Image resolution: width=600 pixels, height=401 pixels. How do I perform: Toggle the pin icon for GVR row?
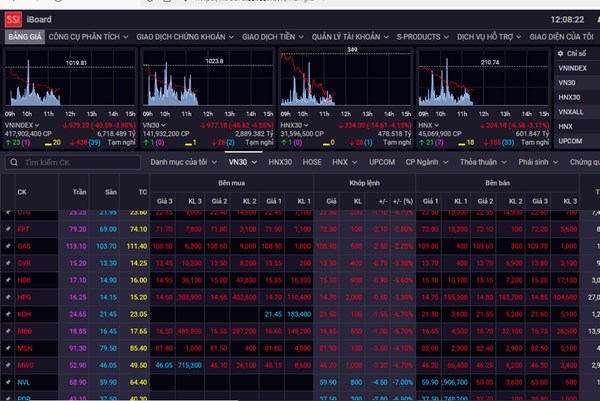coord(8,263)
